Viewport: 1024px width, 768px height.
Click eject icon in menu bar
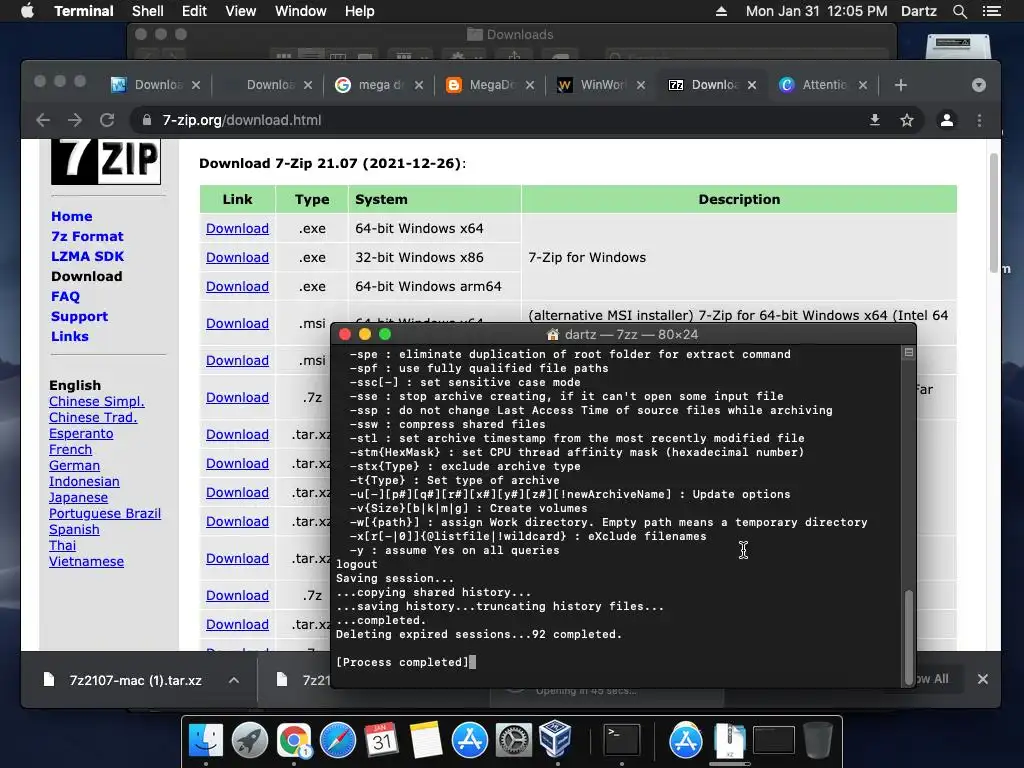721,11
